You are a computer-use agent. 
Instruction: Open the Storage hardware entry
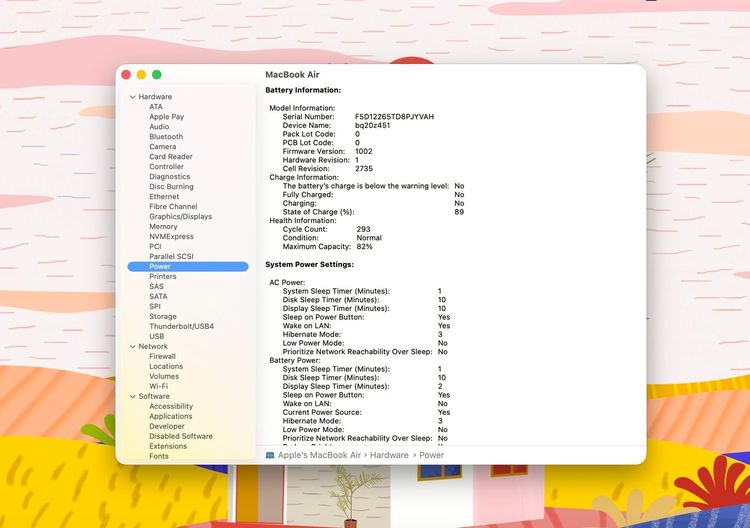coord(163,317)
